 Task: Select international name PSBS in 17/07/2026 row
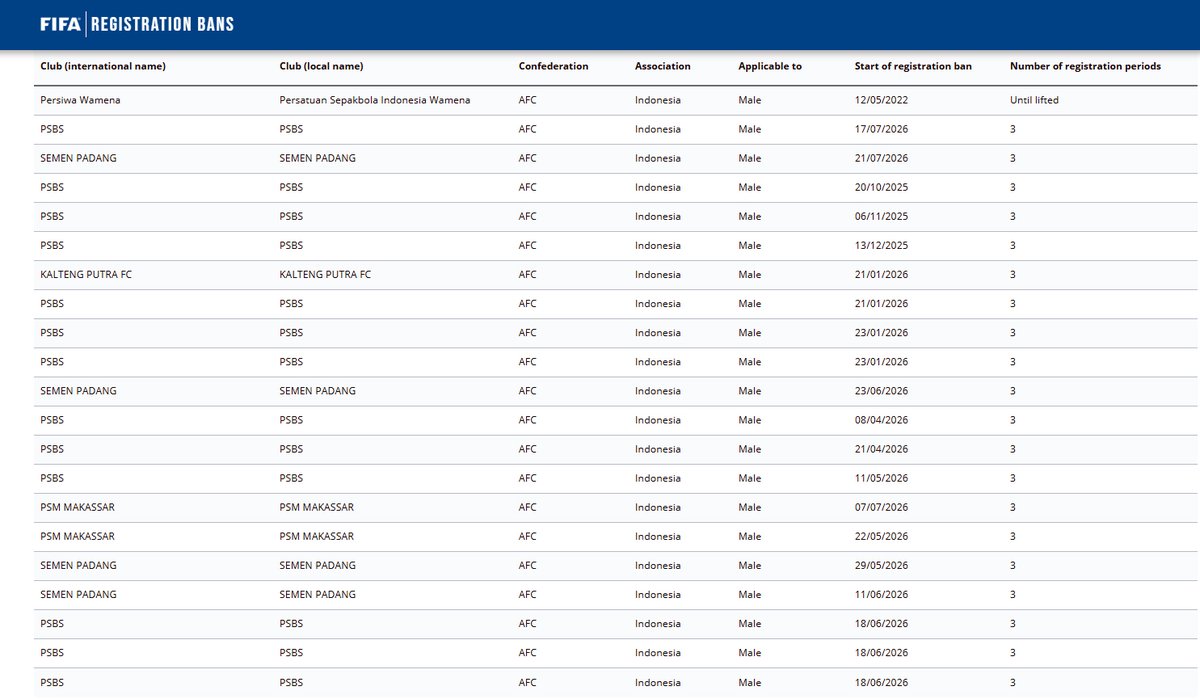(x=52, y=129)
